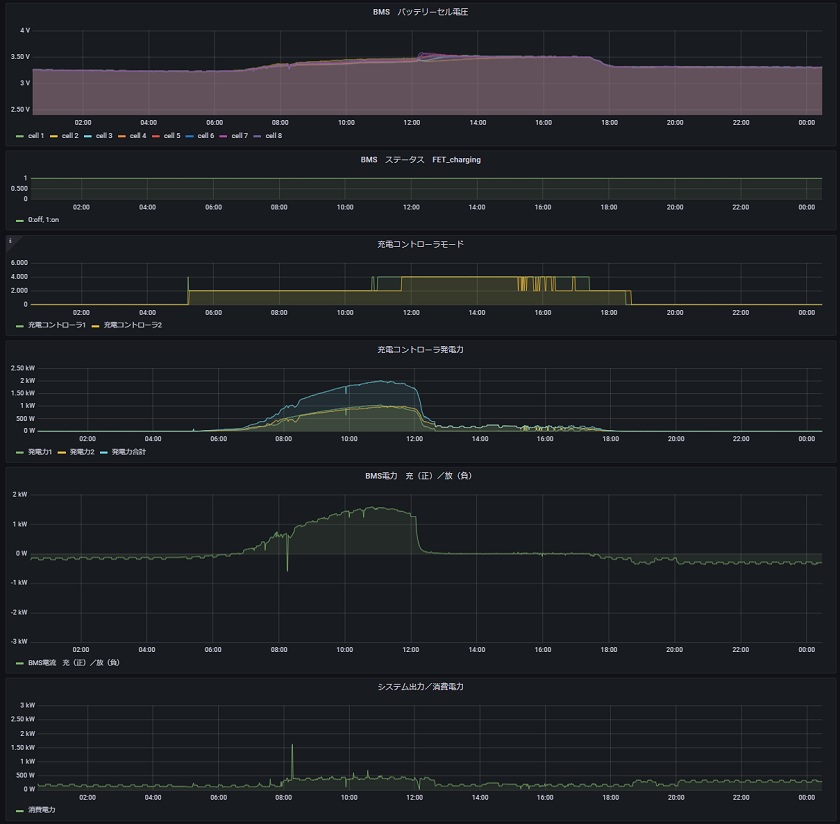Toggle the cell 7 series in legend
This screenshot has width=840, height=824.
click(239, 136)
